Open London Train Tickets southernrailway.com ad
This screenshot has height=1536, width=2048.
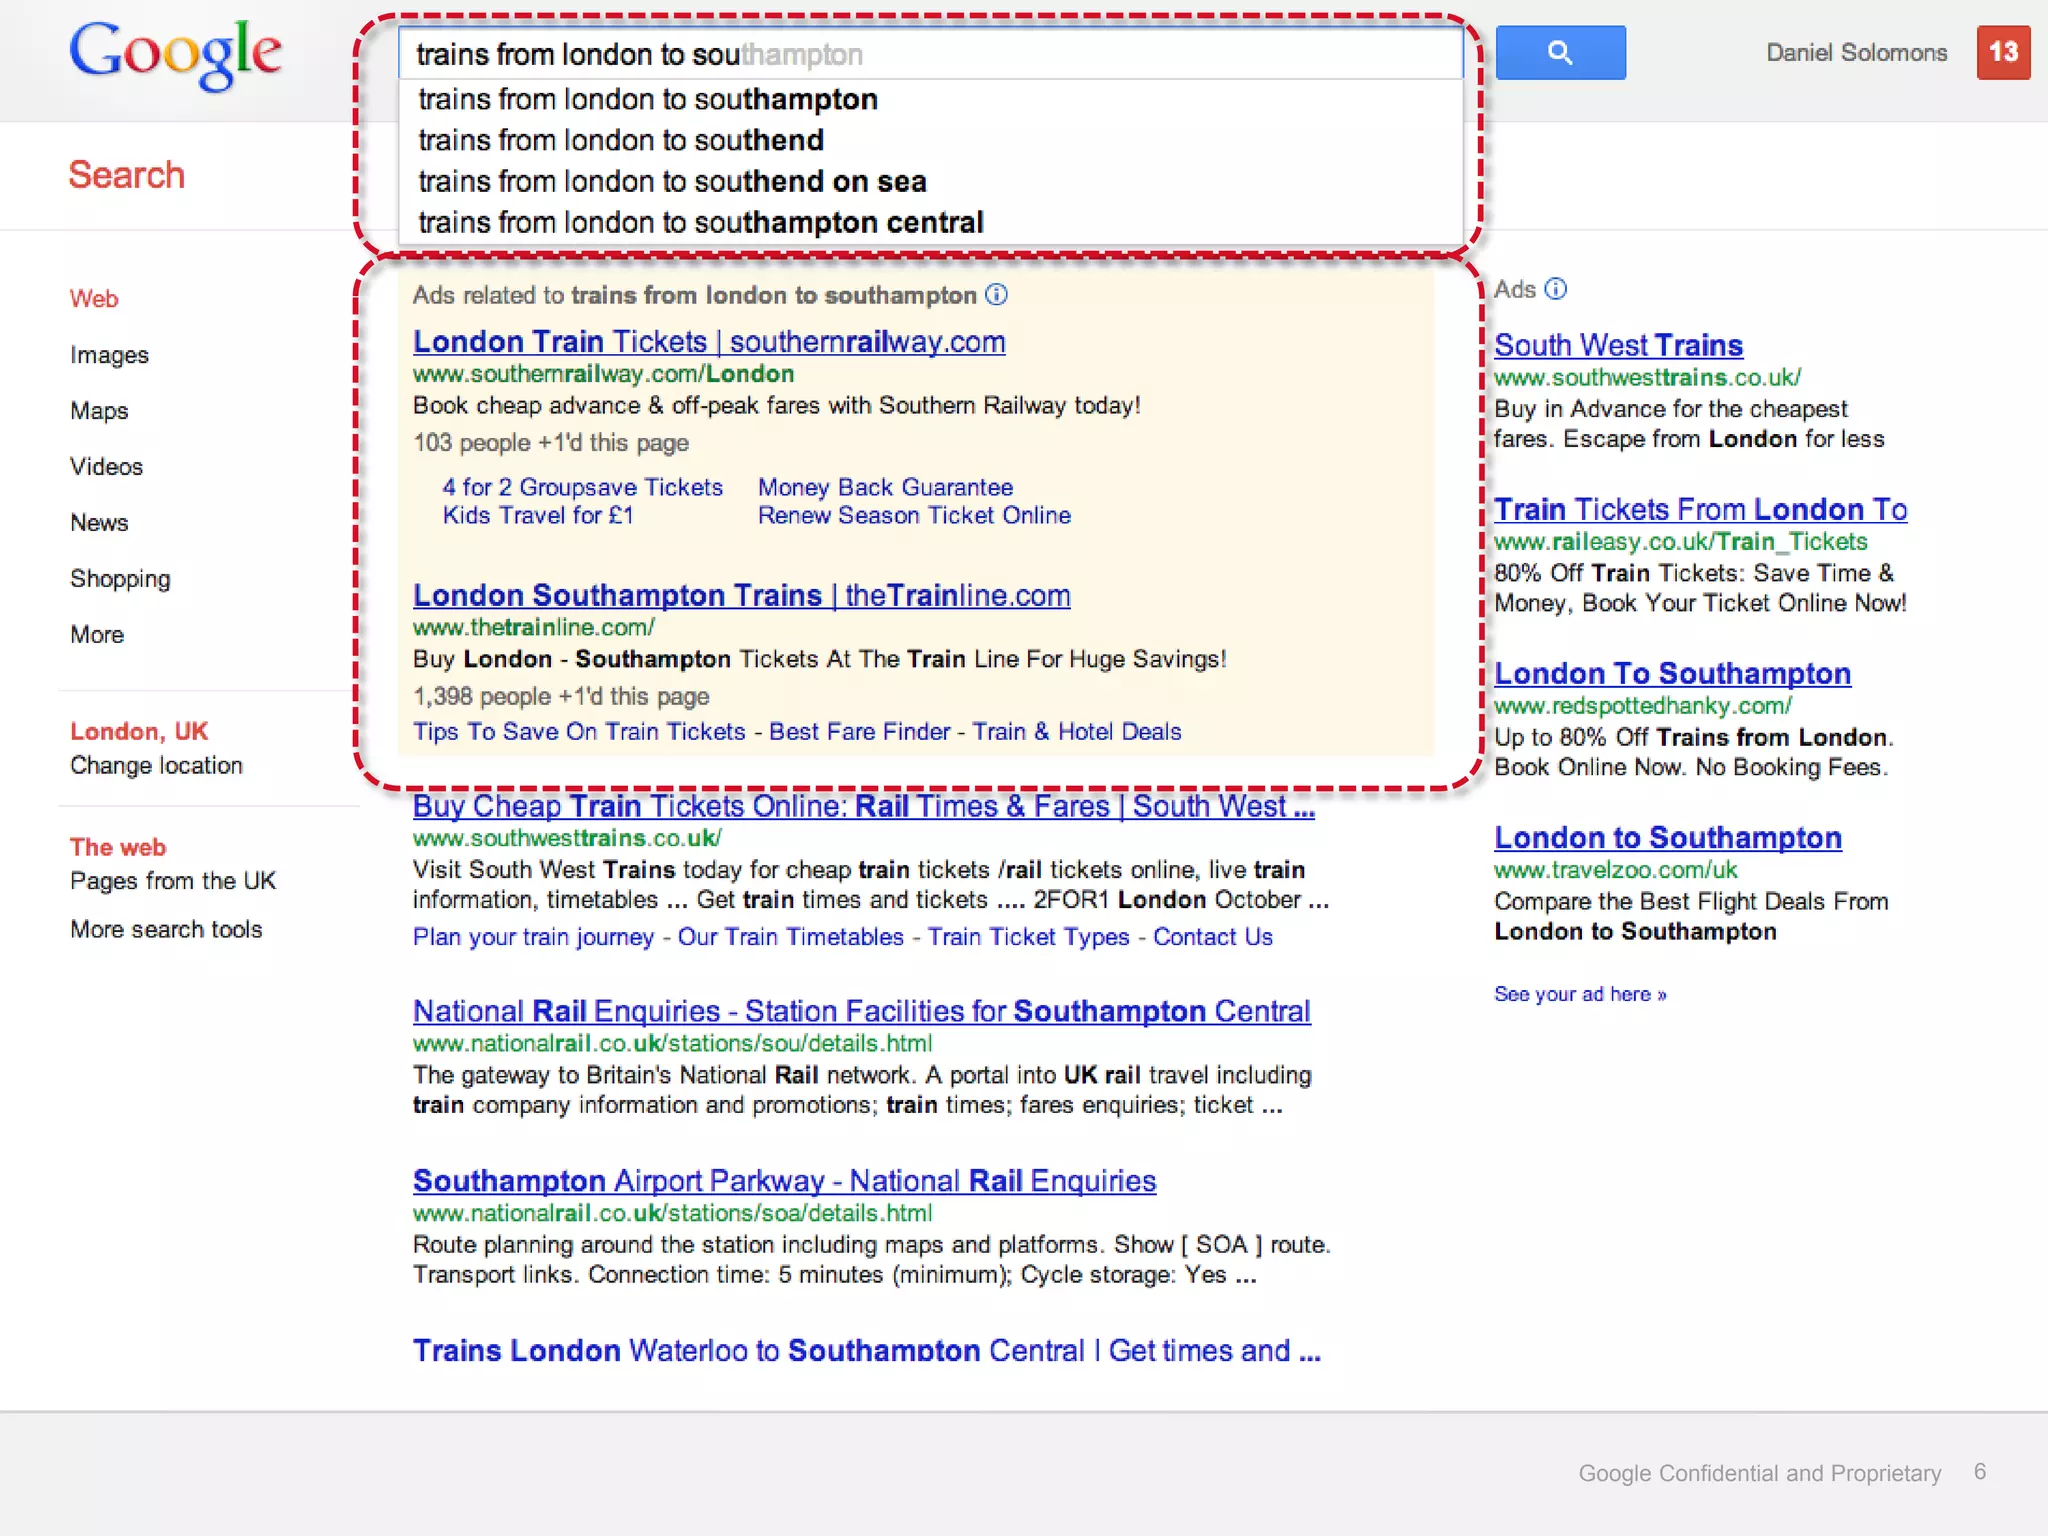tap(709, 342)
